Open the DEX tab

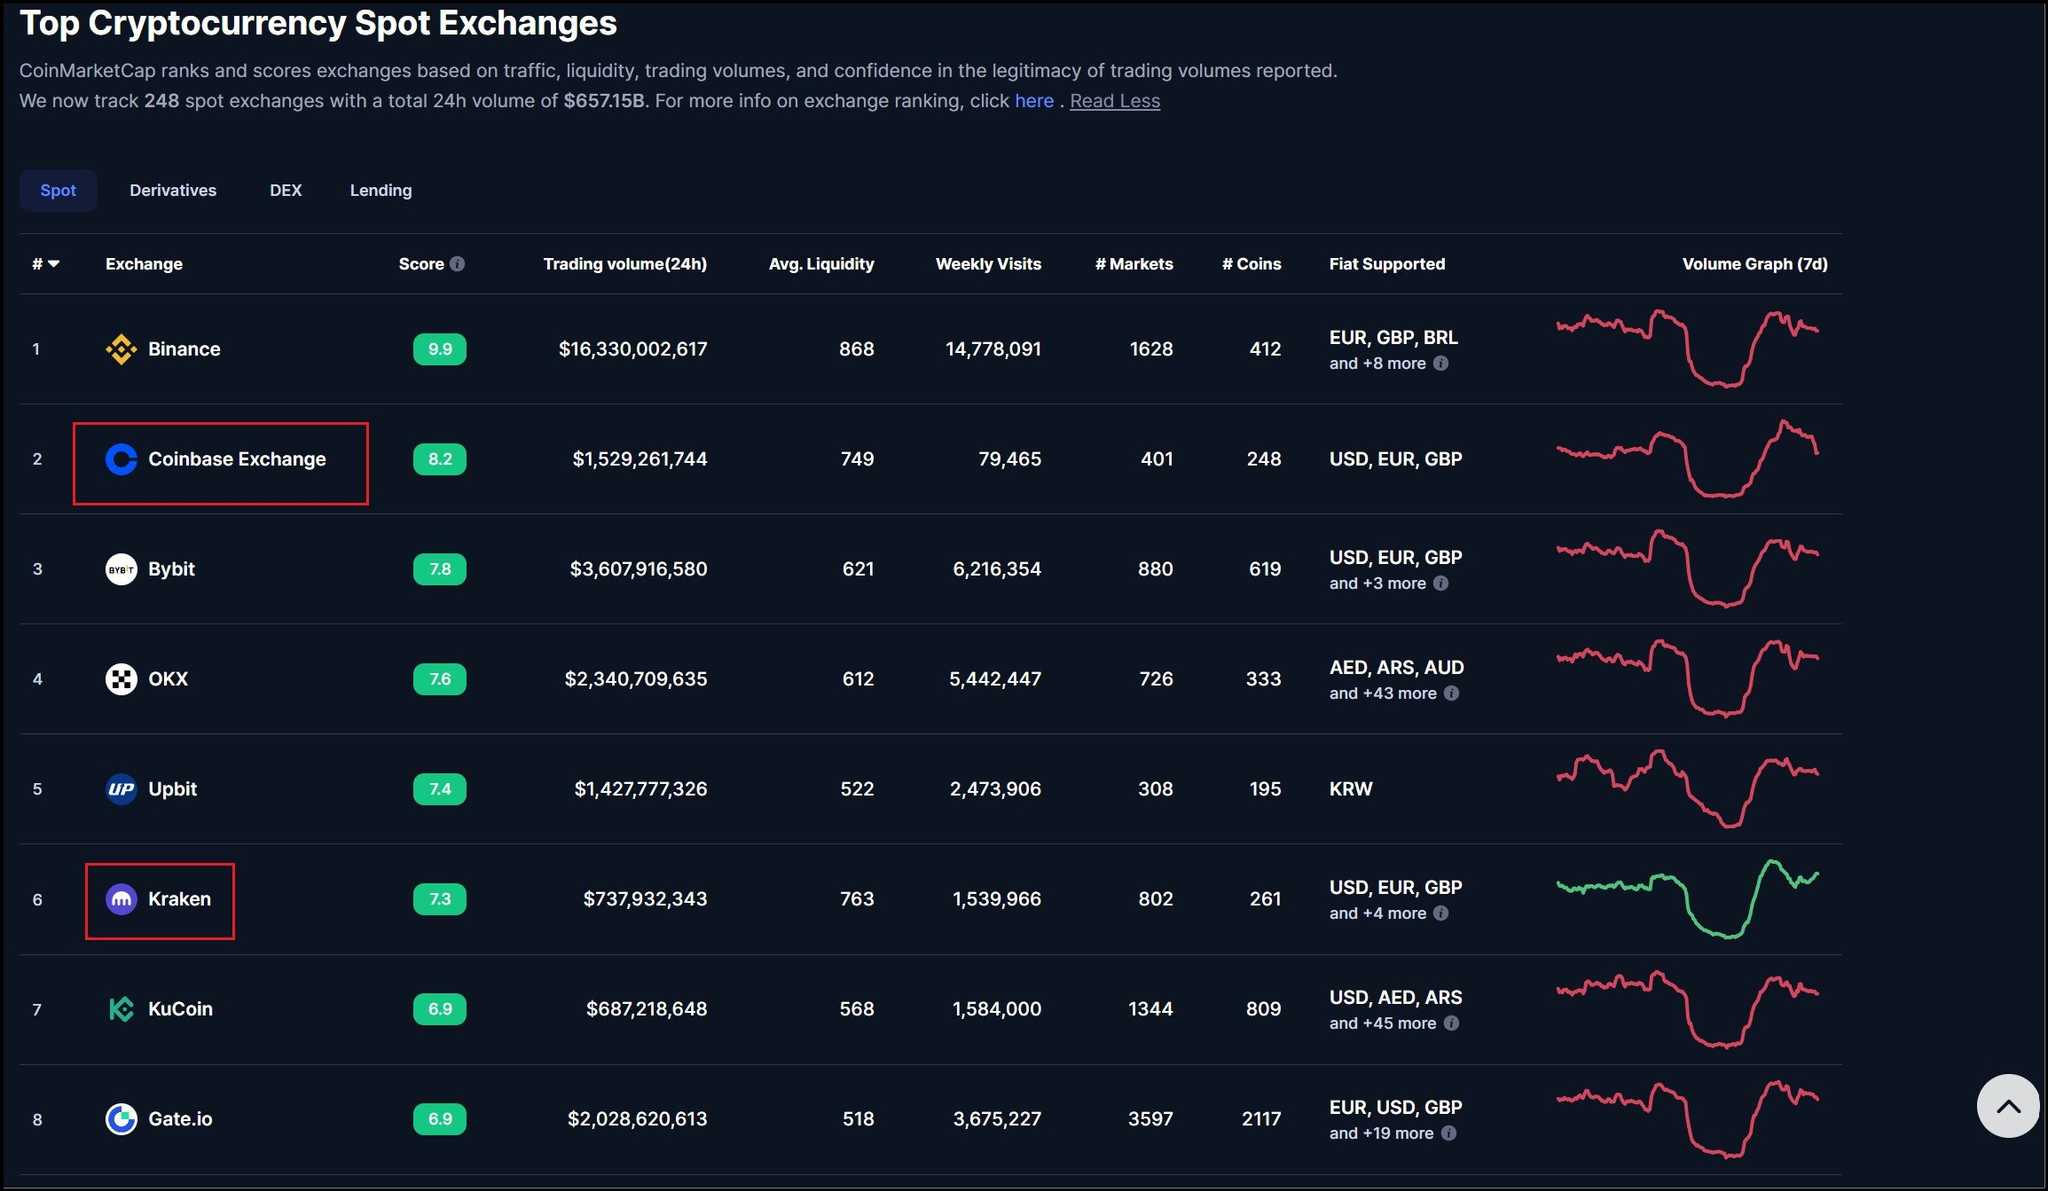pyautogui.click(x=286, y=190)
